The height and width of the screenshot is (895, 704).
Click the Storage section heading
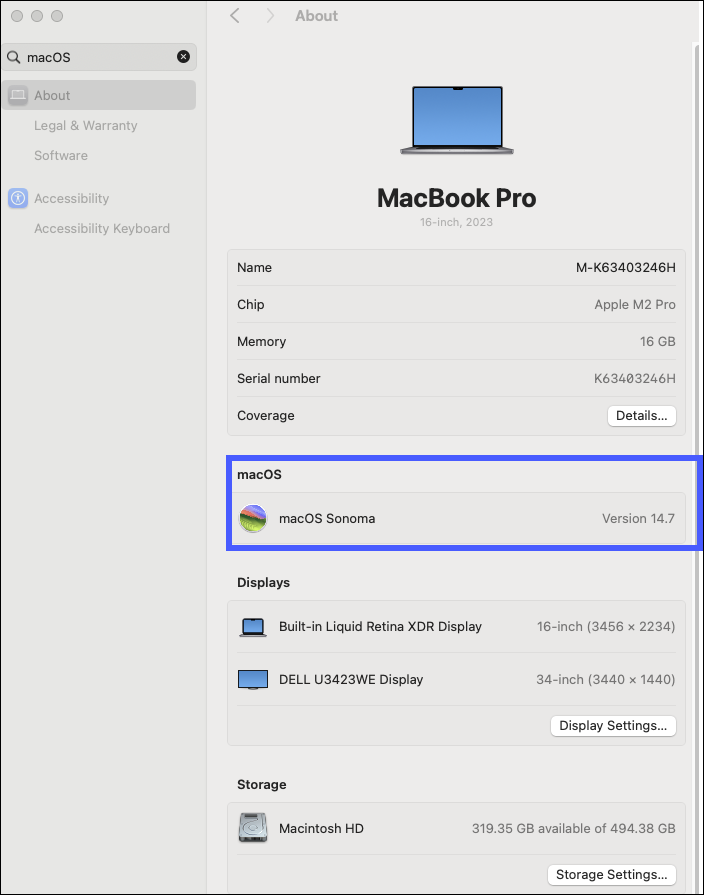[x=262, y=784]
